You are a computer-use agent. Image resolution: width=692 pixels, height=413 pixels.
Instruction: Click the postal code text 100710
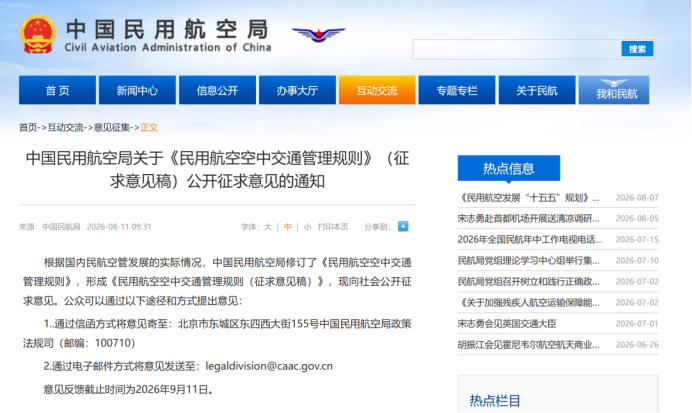(112, 343)
